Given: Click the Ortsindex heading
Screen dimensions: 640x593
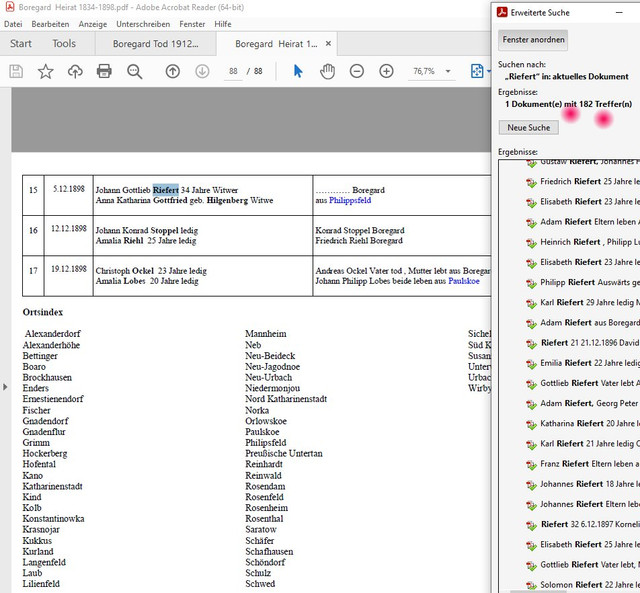Looking at the screenshot, I should [43, 312].
